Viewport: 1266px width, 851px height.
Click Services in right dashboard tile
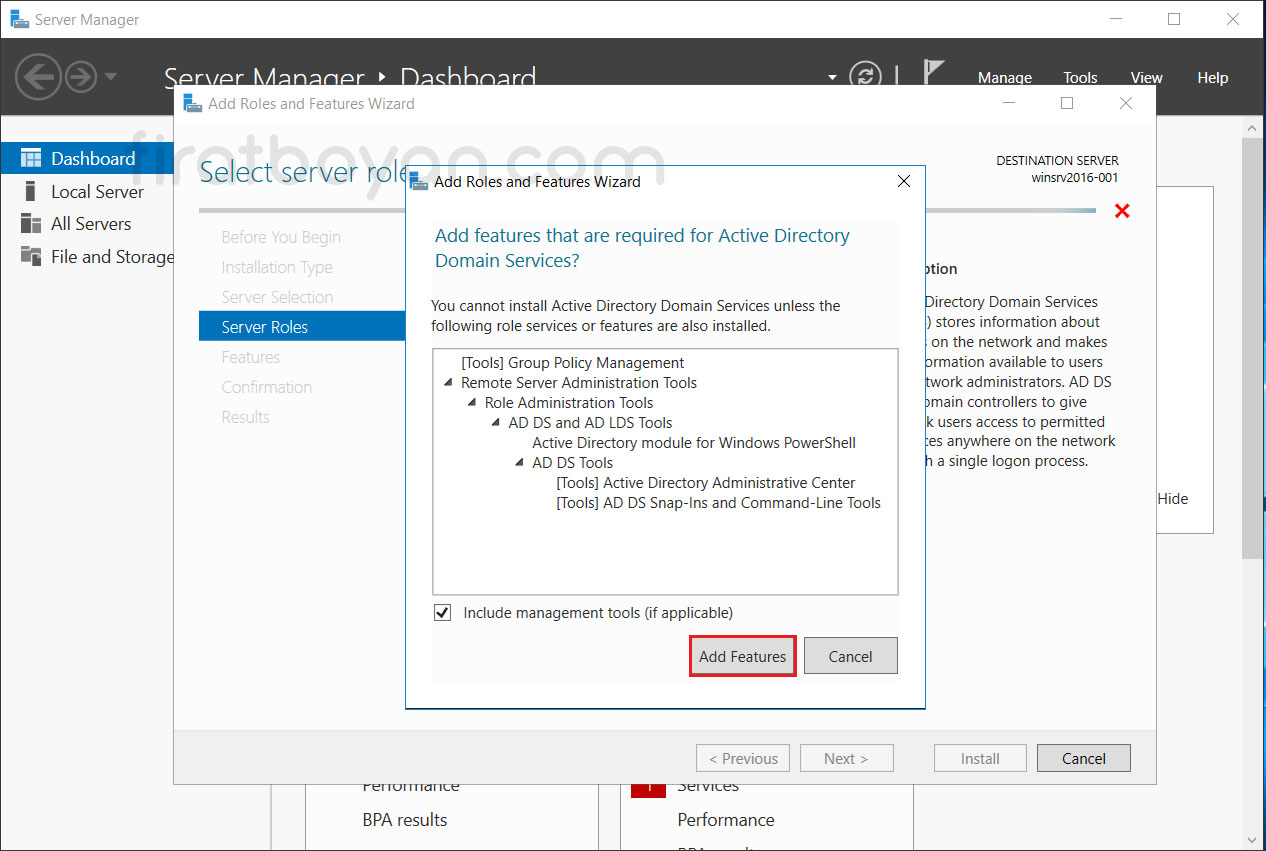(708, 787)
